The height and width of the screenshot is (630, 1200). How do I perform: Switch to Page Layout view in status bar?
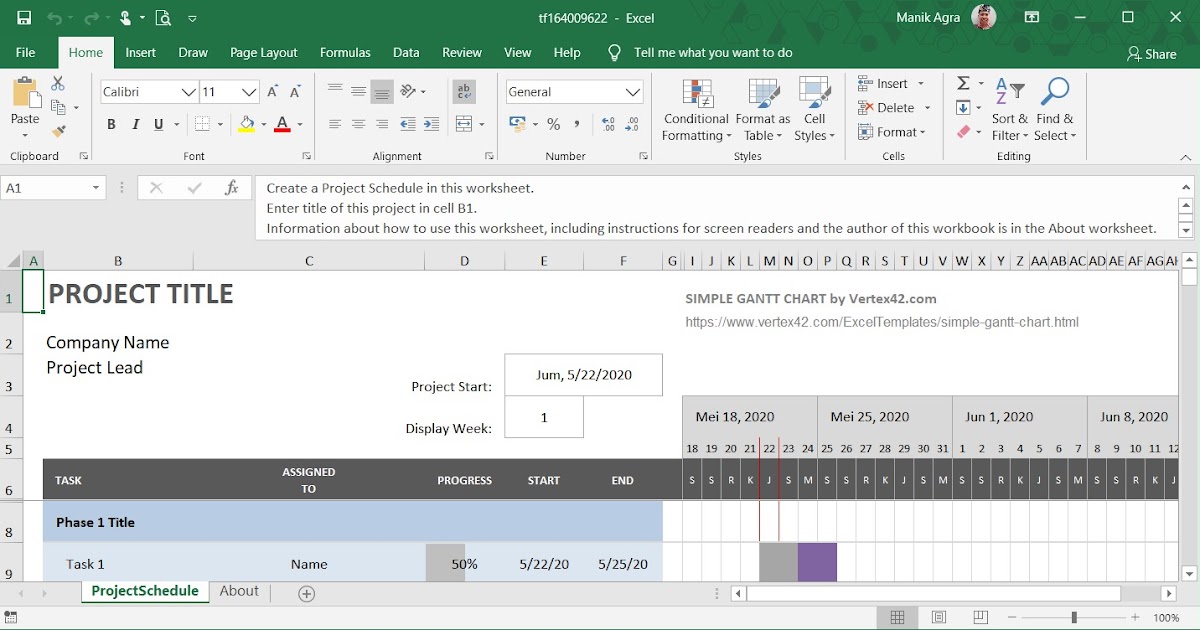940,617
